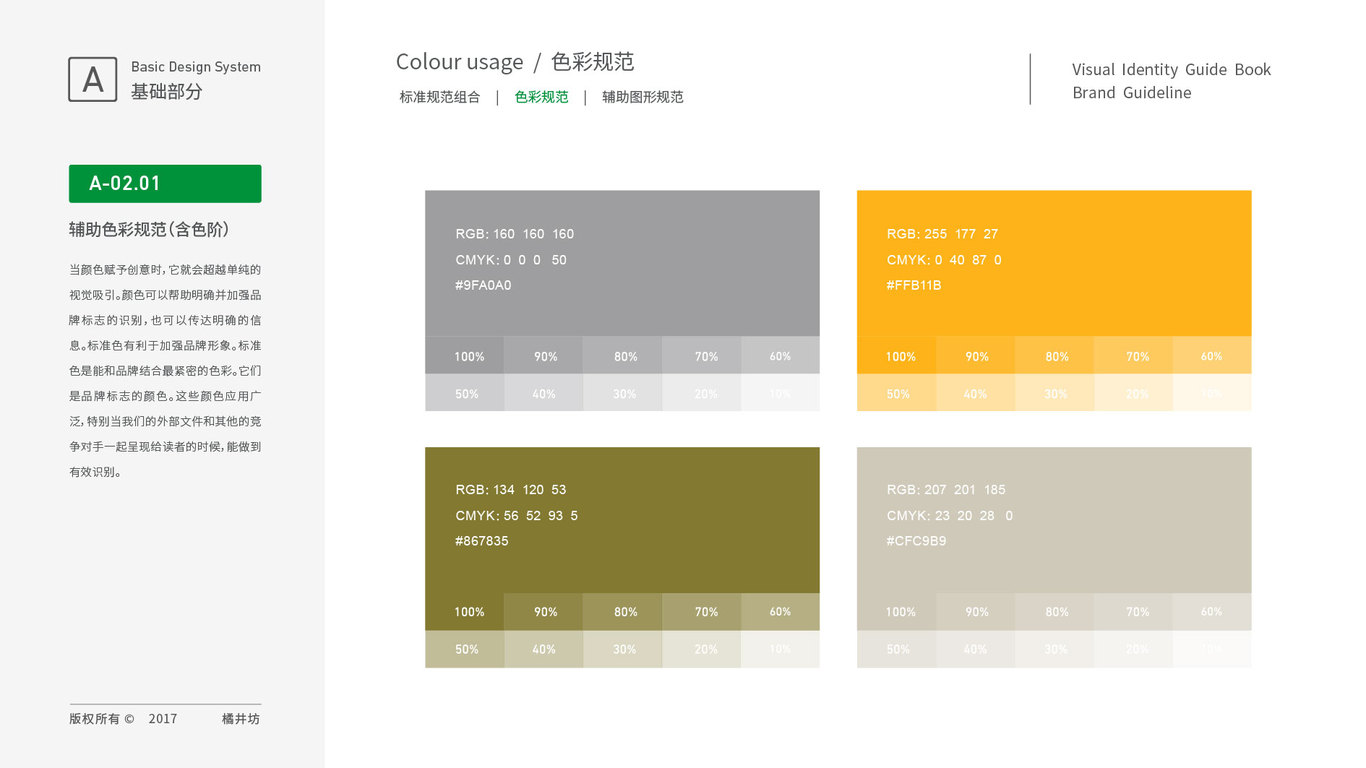
Task: Click CMYK: 56 52 93 5 value
Action: (517, 516)
